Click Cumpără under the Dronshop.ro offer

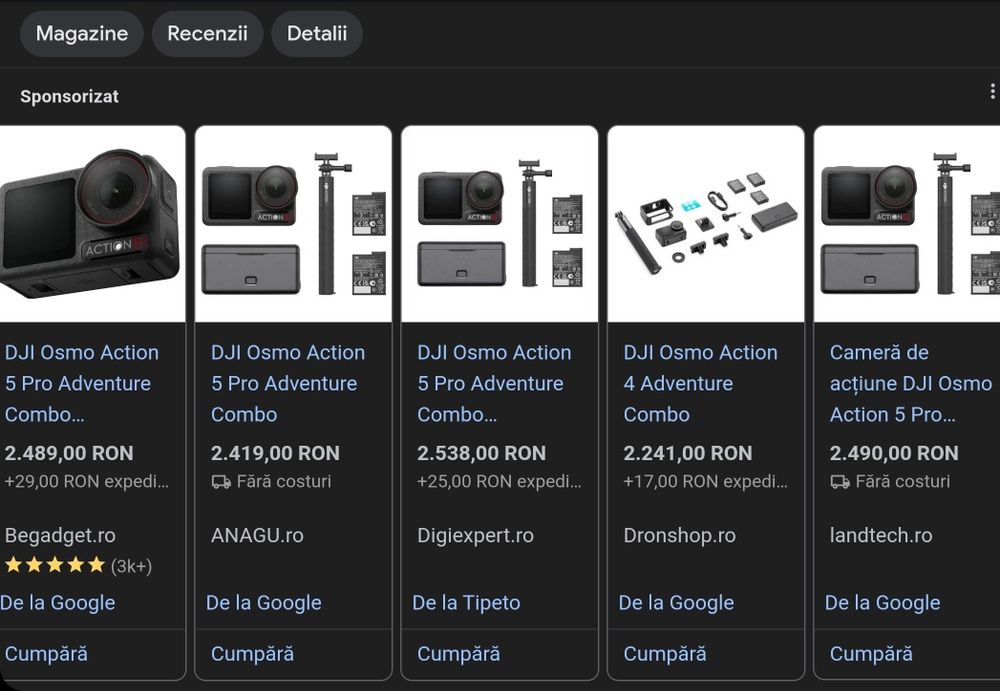665,654
